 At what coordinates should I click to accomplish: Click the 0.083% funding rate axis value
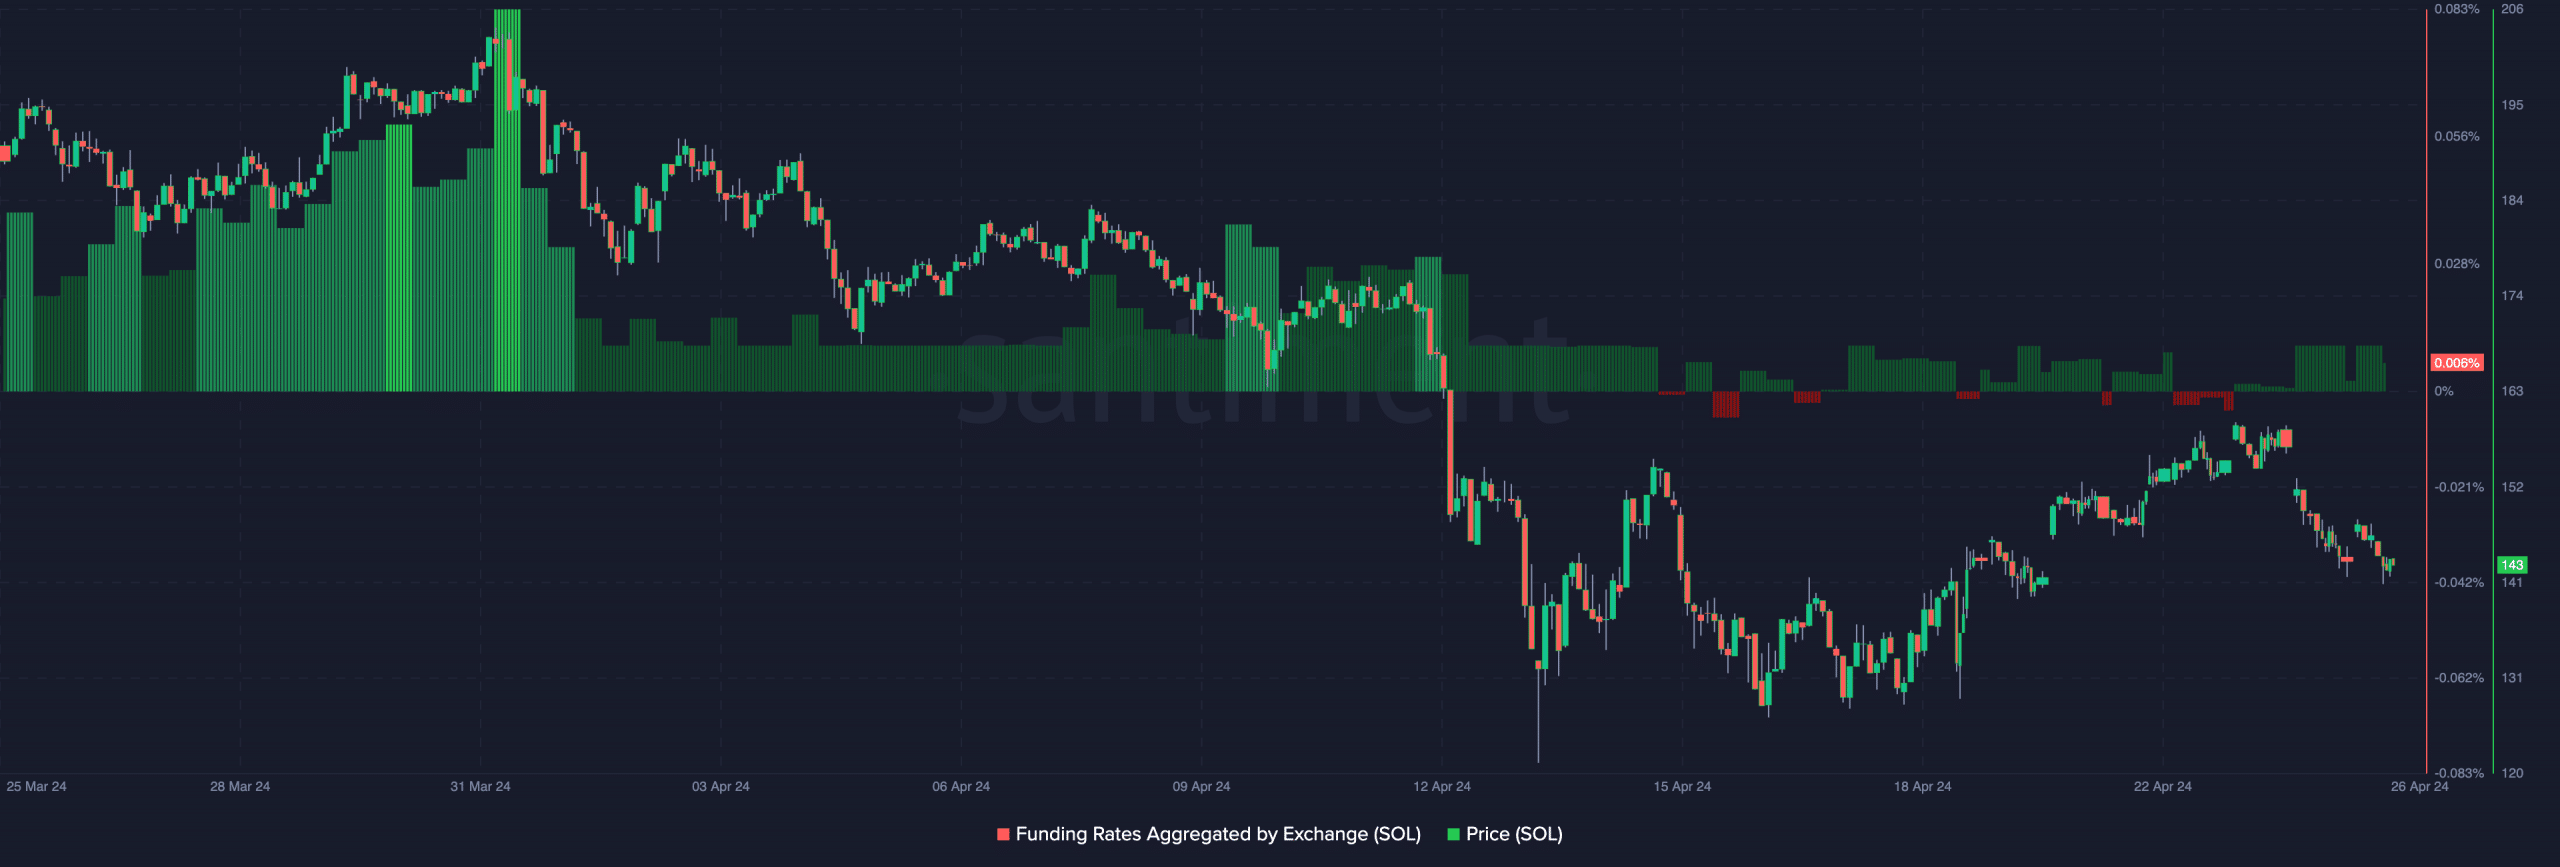[2457, 9]
